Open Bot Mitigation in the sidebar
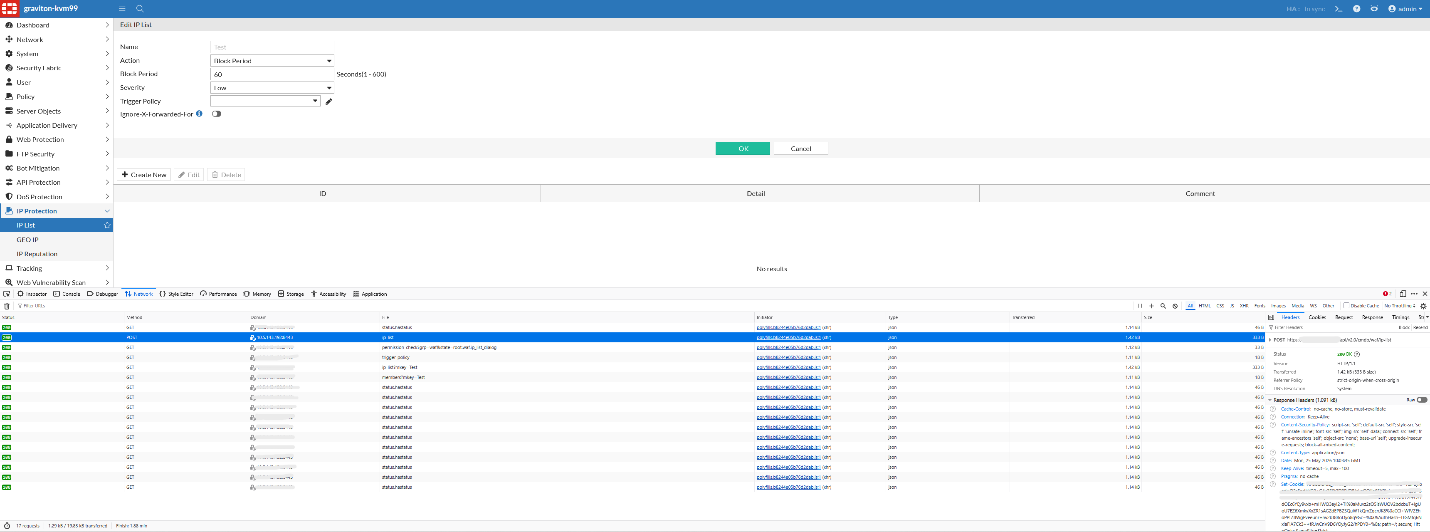Image resolution: width=1430 pixels, height=532 pixels. (56, 168)
